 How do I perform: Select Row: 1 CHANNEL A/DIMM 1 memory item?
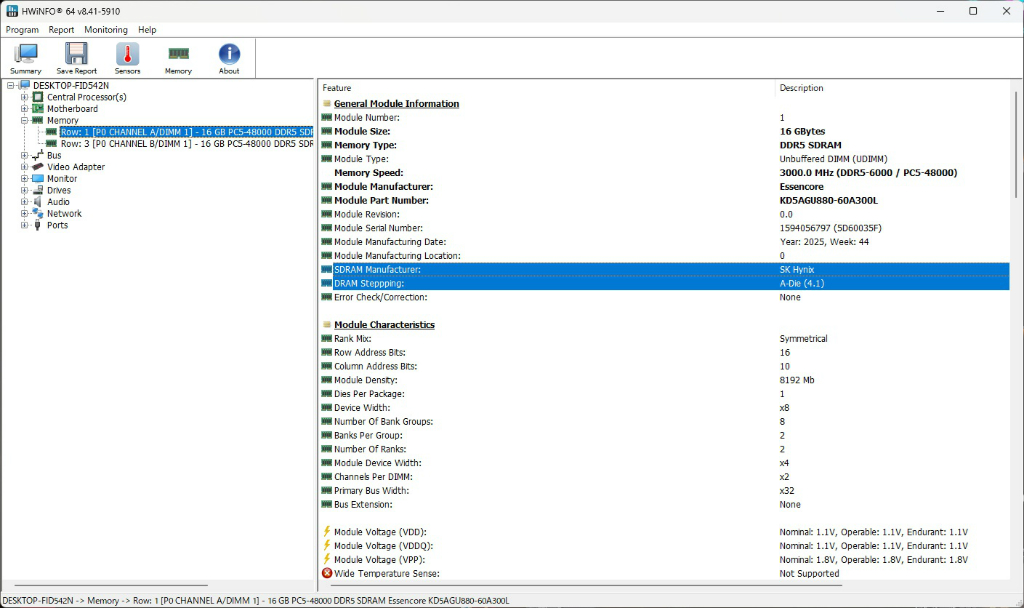(186, 132)
